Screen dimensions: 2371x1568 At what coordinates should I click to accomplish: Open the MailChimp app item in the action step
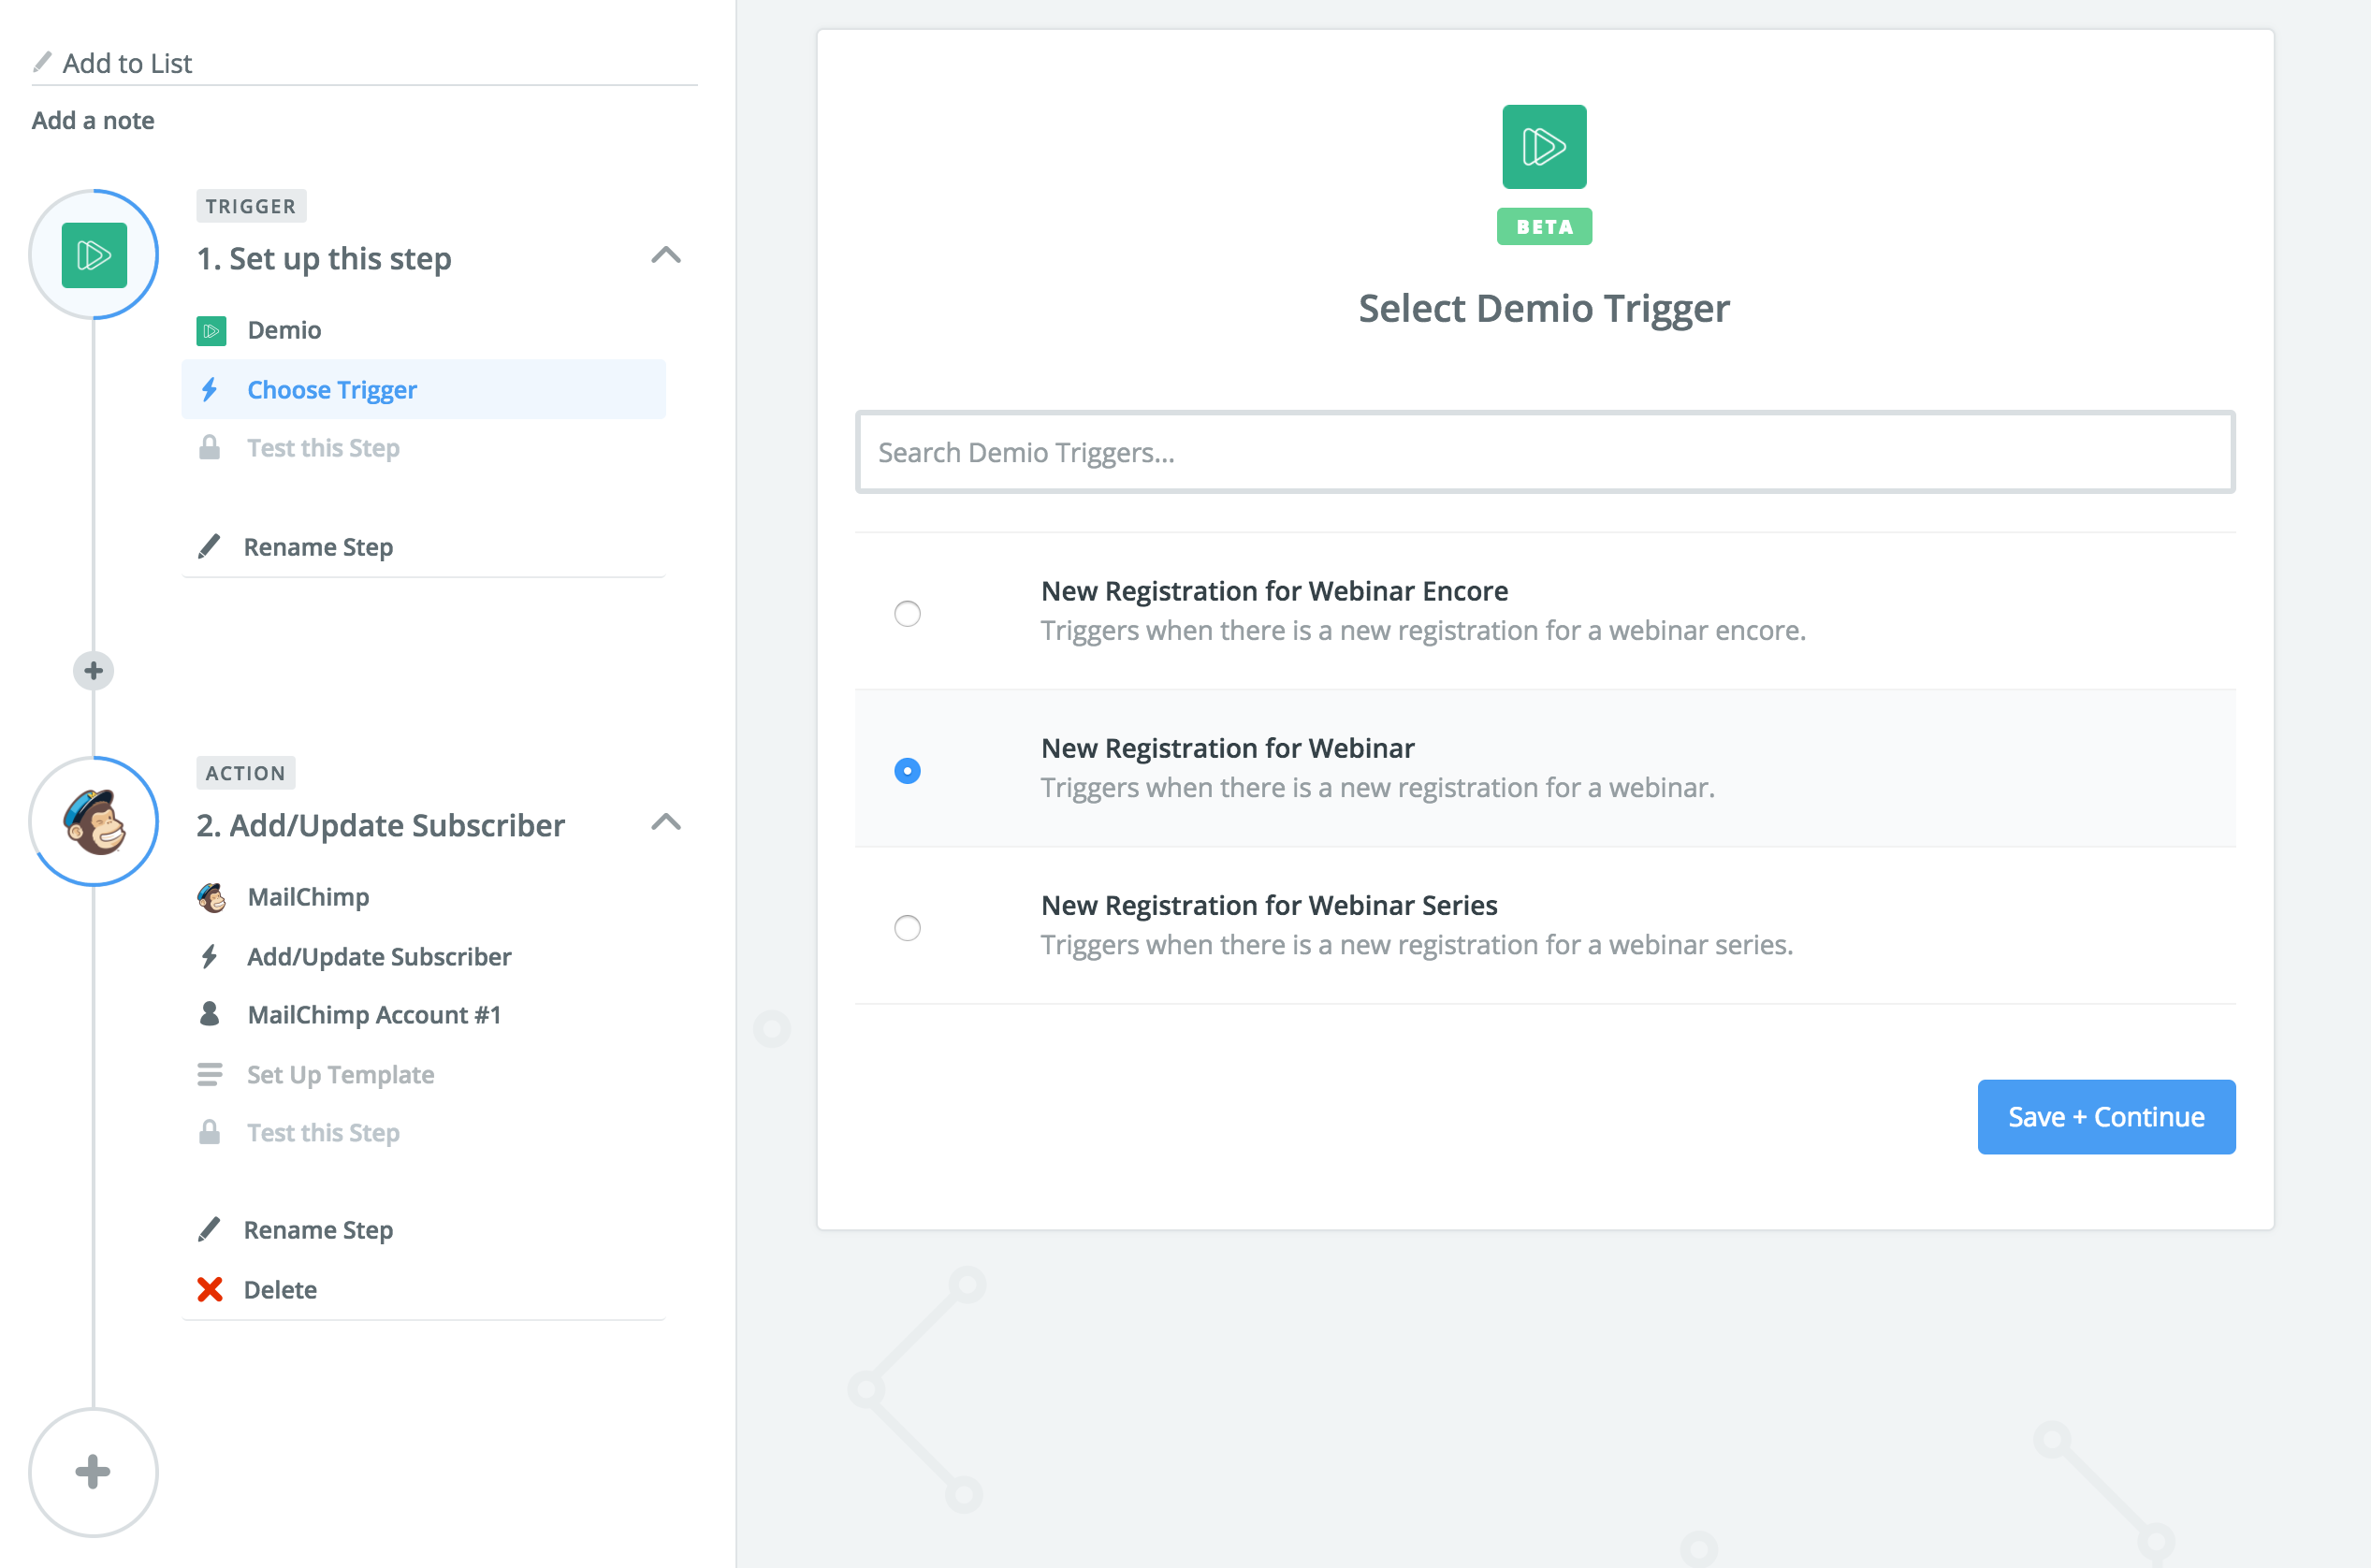424,897
